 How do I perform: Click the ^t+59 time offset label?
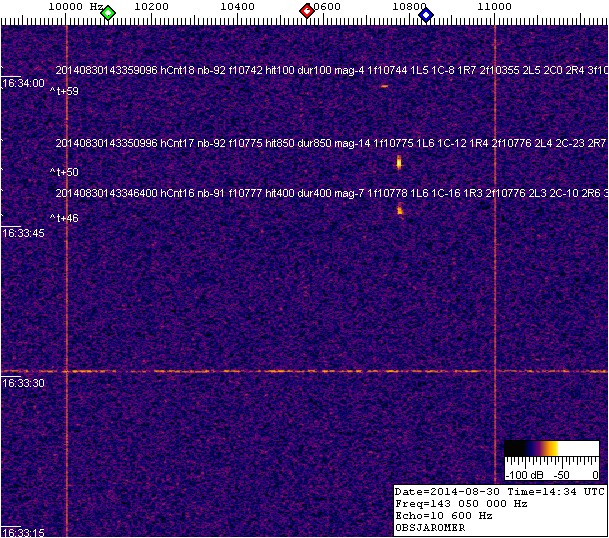tap(65, 92)
